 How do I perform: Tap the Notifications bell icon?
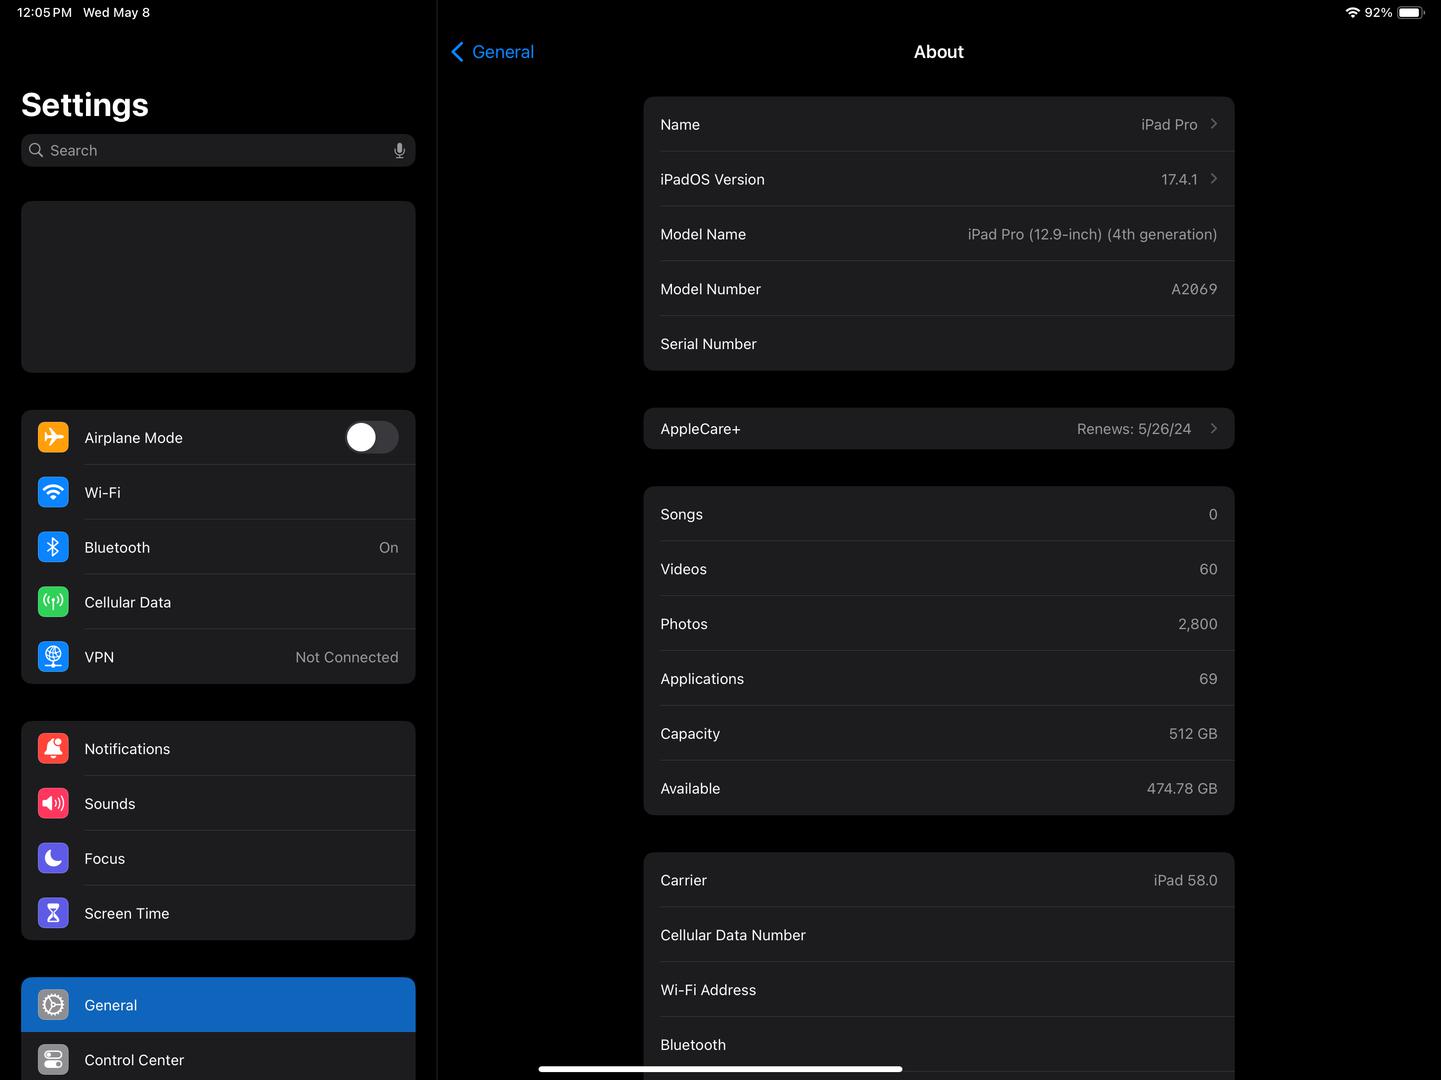53,748
